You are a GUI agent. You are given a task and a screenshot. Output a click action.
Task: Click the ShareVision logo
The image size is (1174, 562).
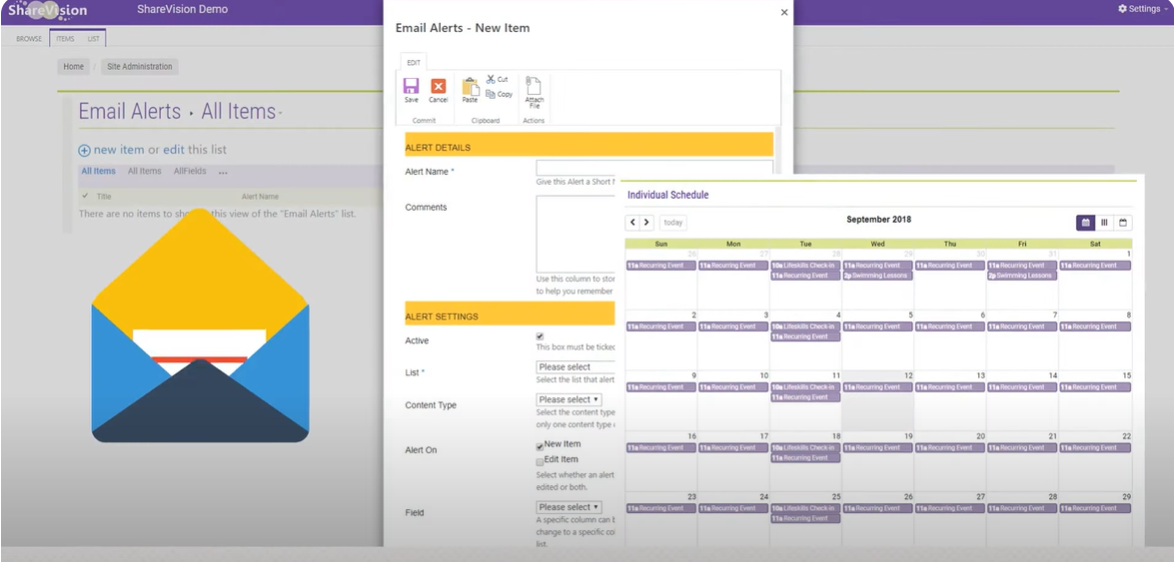pos(47,10)
